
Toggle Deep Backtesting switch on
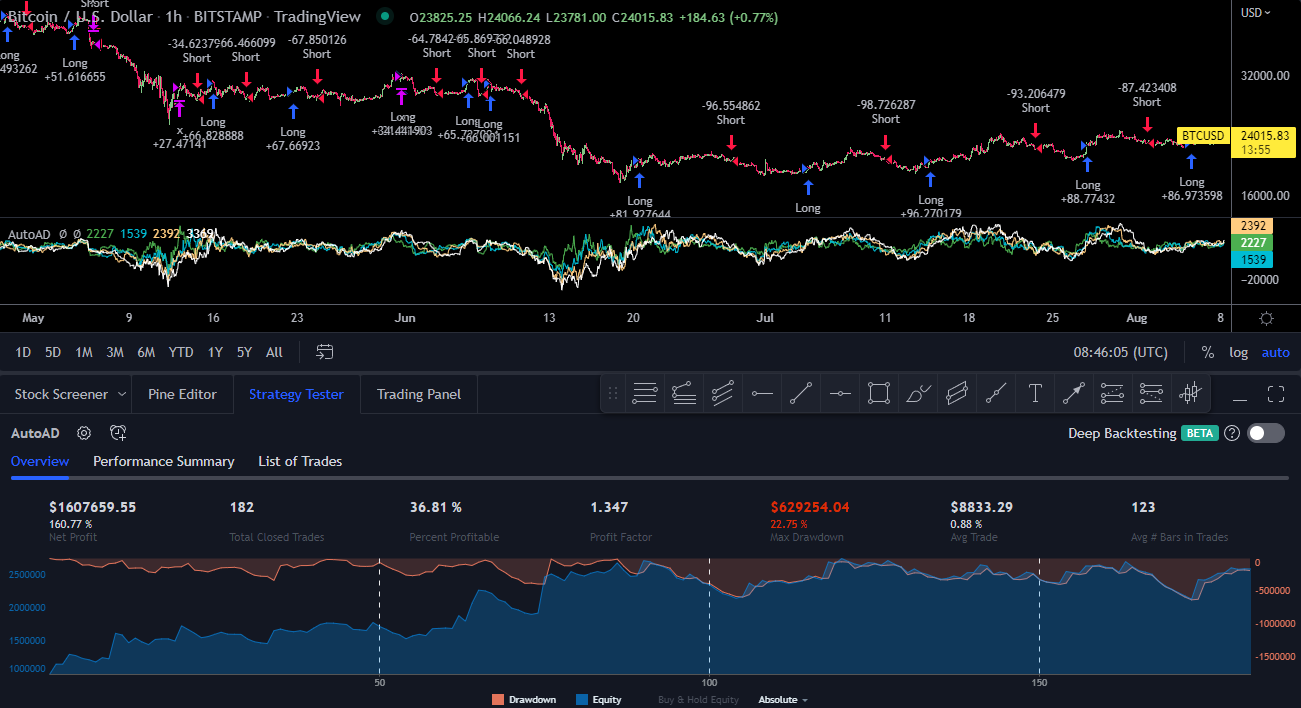(x=1266, y=433)
